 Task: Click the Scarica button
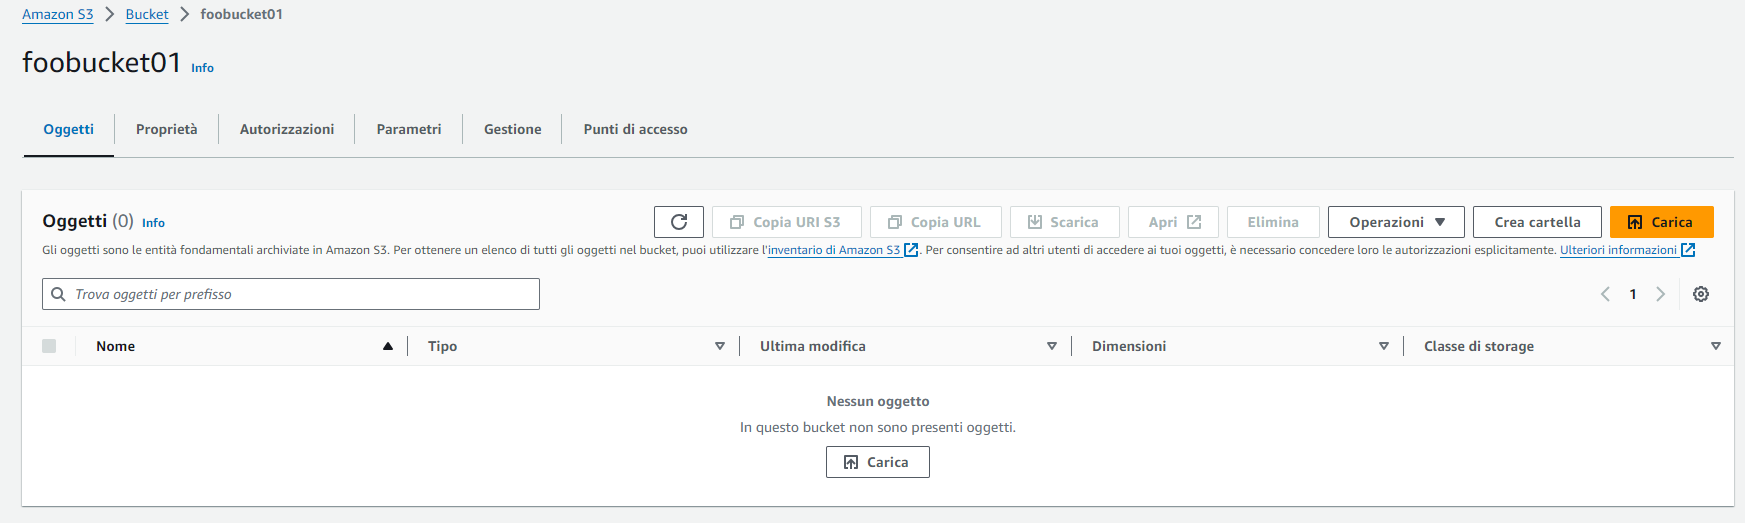1065,222
